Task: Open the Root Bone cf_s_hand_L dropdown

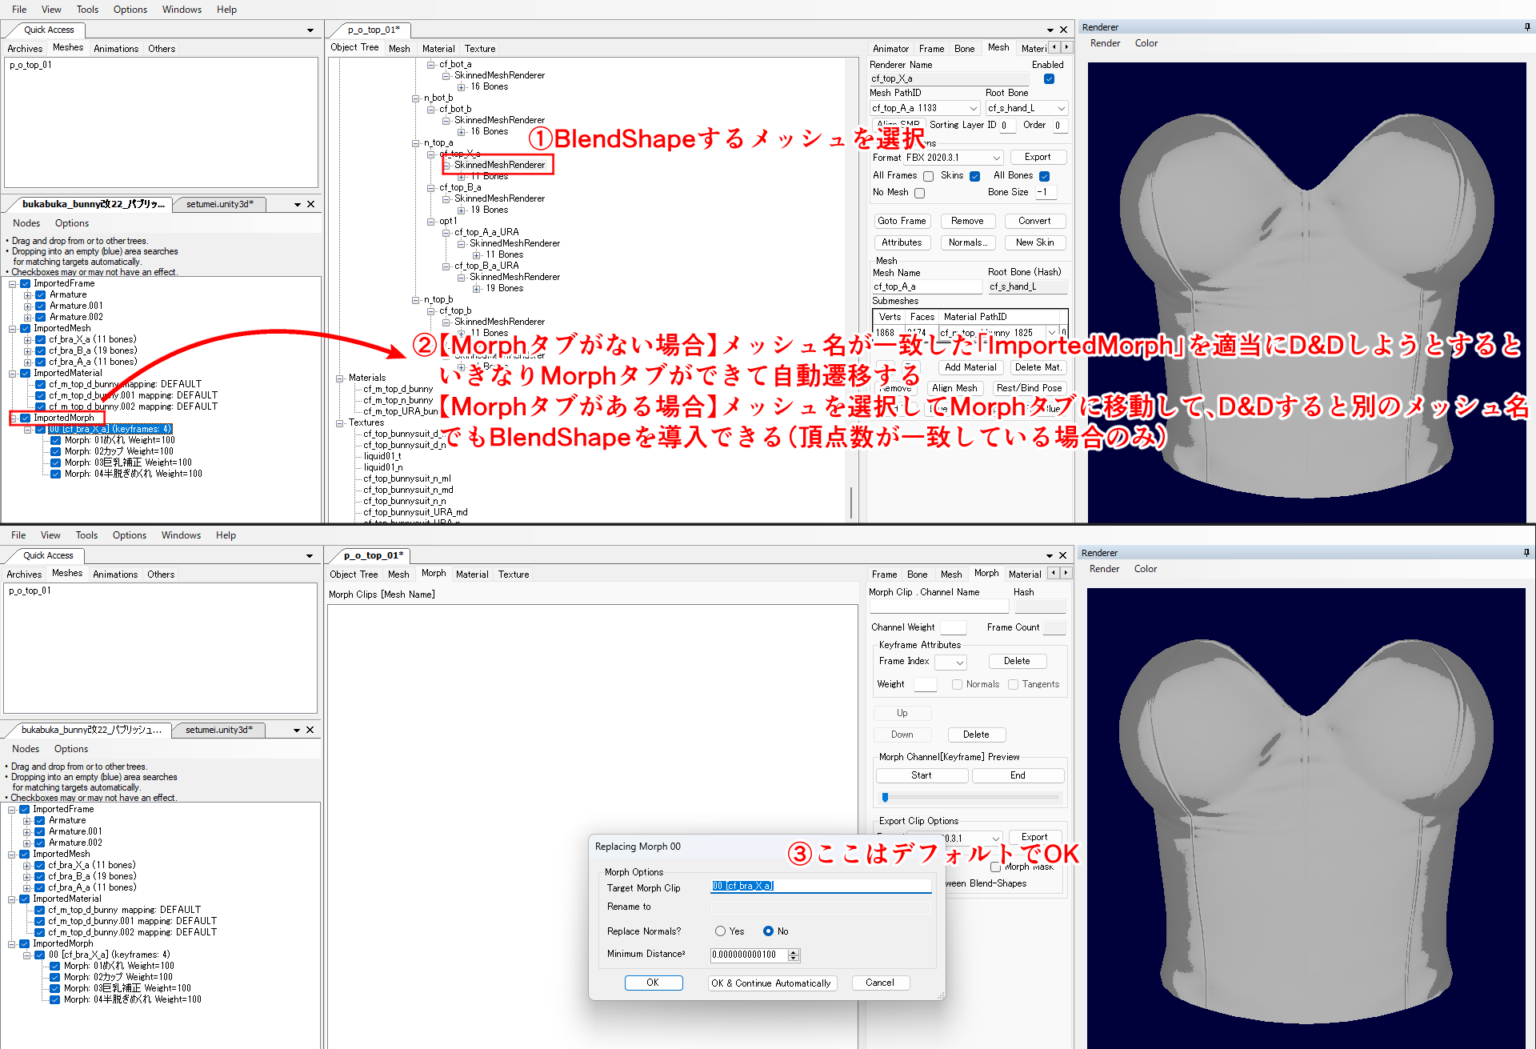Action: (1026, 107)
